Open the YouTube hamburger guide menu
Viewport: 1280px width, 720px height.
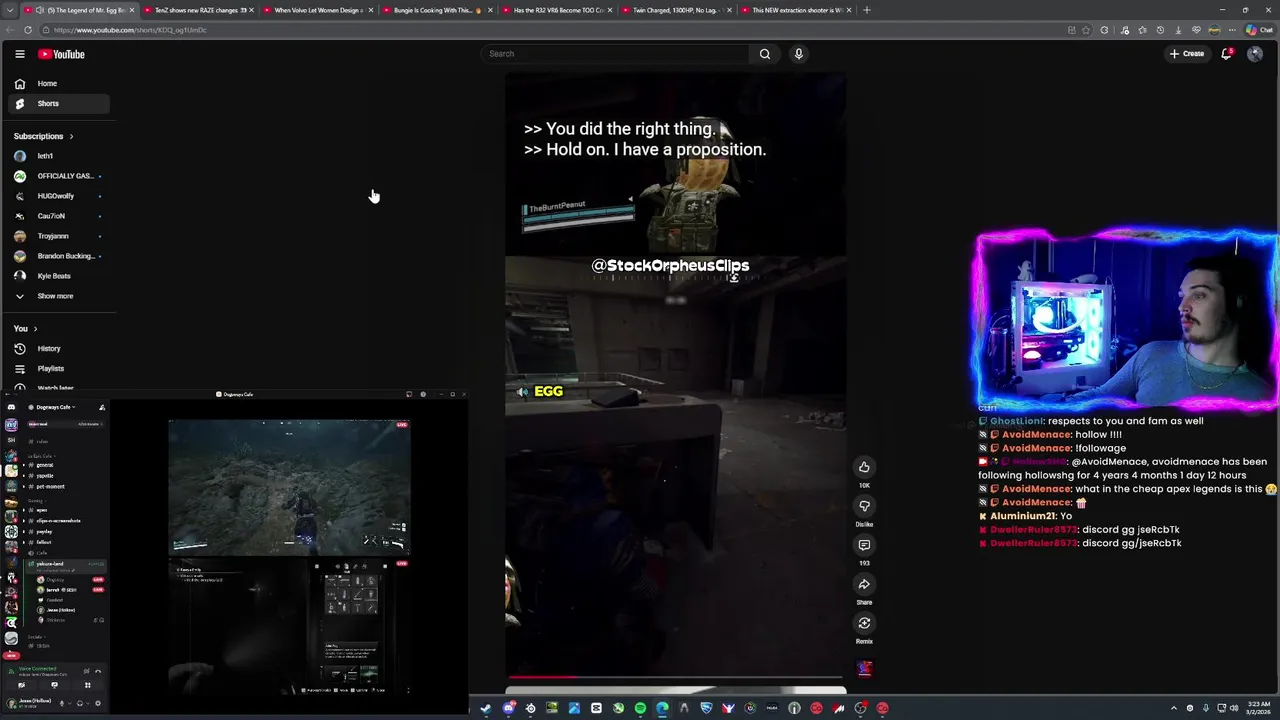19,54
